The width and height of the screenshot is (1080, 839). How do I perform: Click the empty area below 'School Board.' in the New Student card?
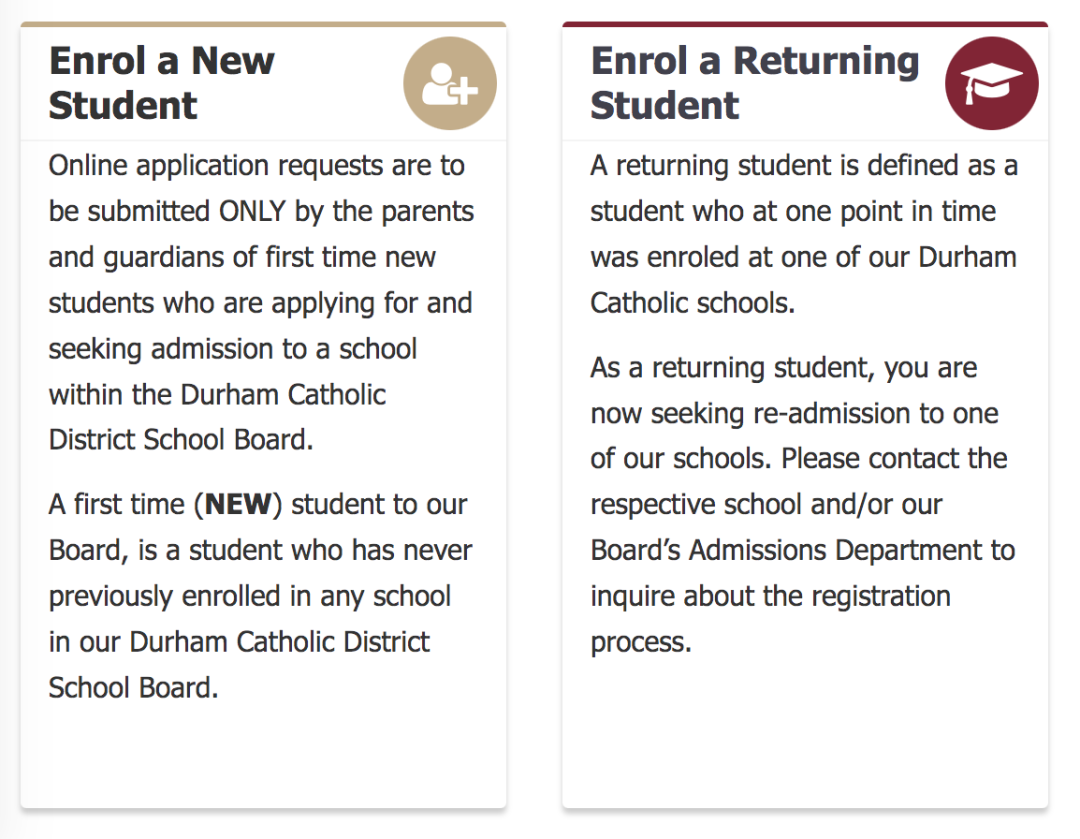(263, 754)
